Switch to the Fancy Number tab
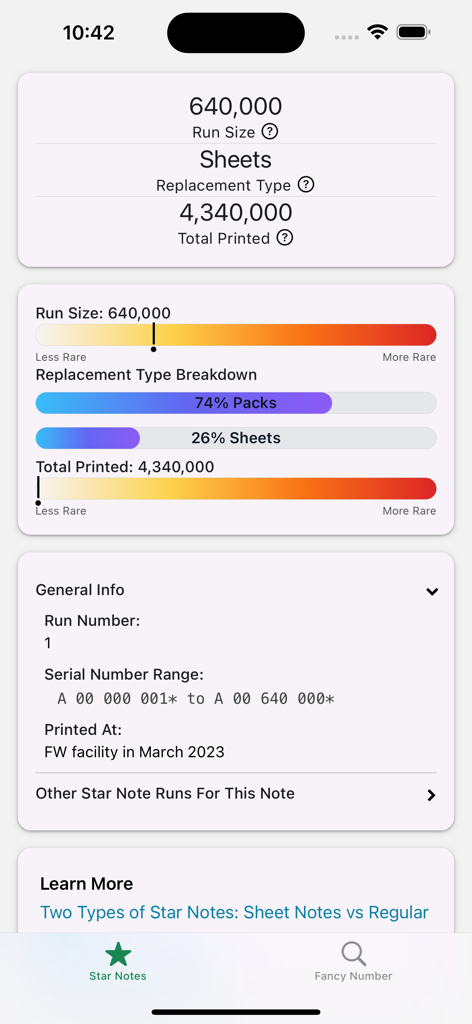 (x=353, y=962)
